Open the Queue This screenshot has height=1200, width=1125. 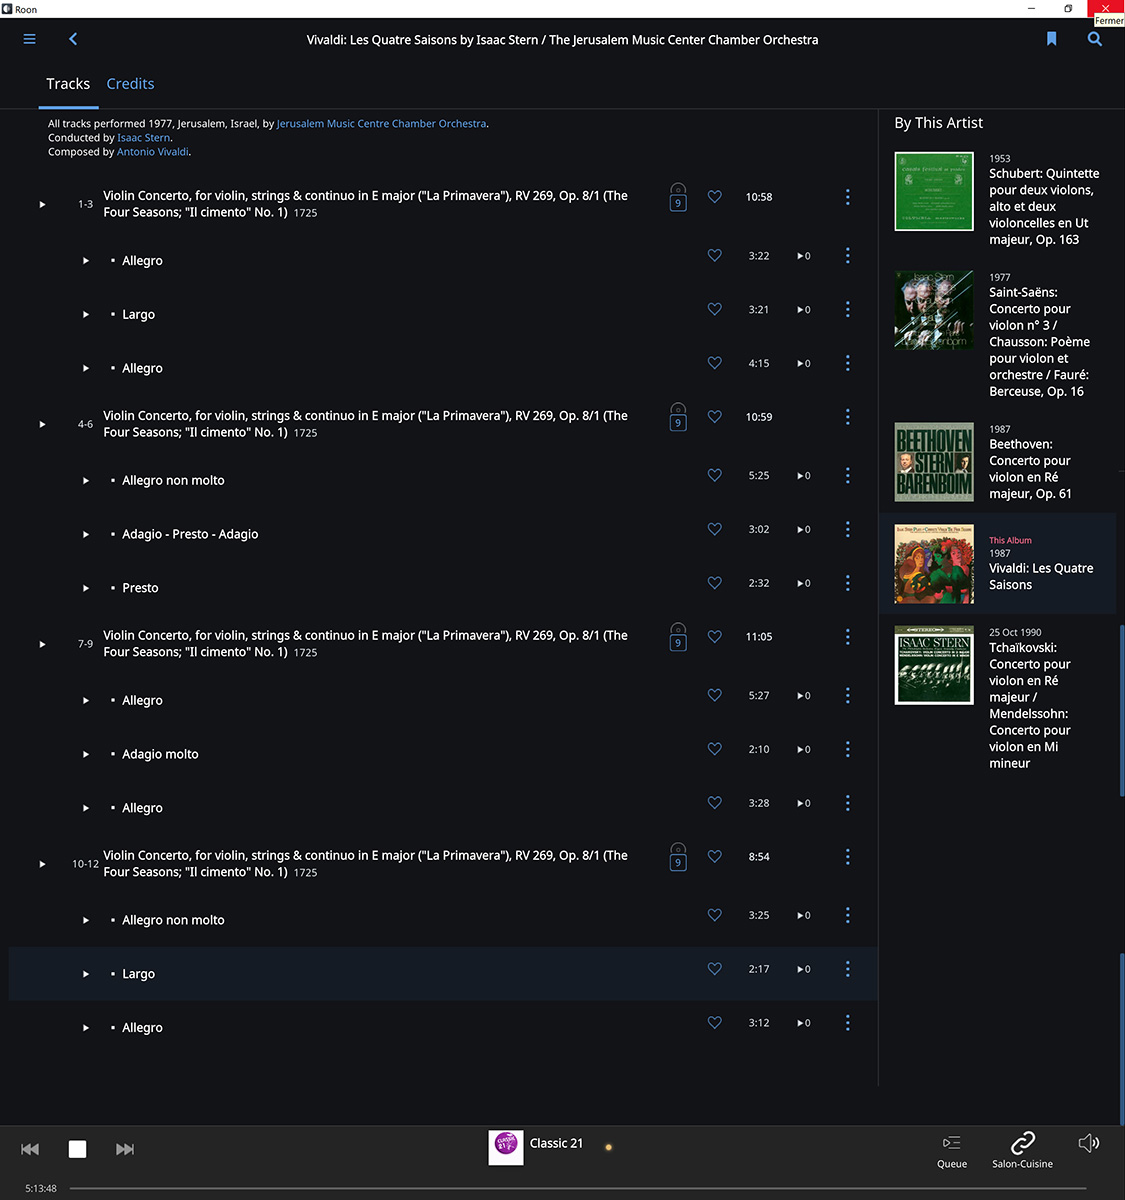[x=952, y=1151]
